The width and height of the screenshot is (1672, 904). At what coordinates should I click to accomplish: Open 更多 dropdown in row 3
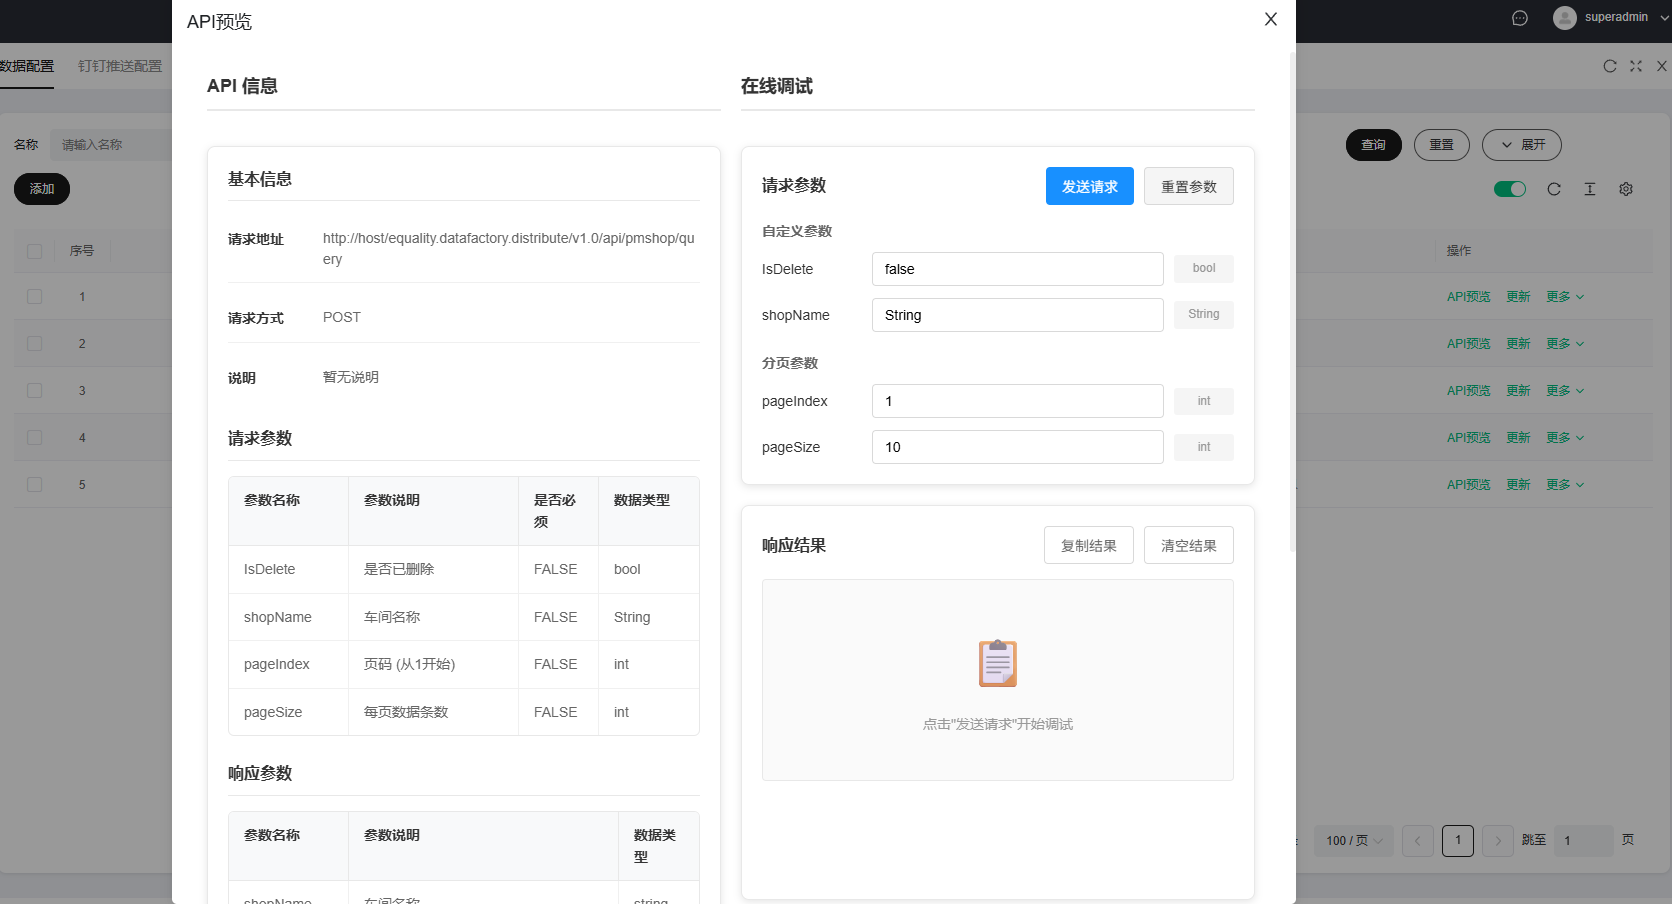pos(1565,391)
